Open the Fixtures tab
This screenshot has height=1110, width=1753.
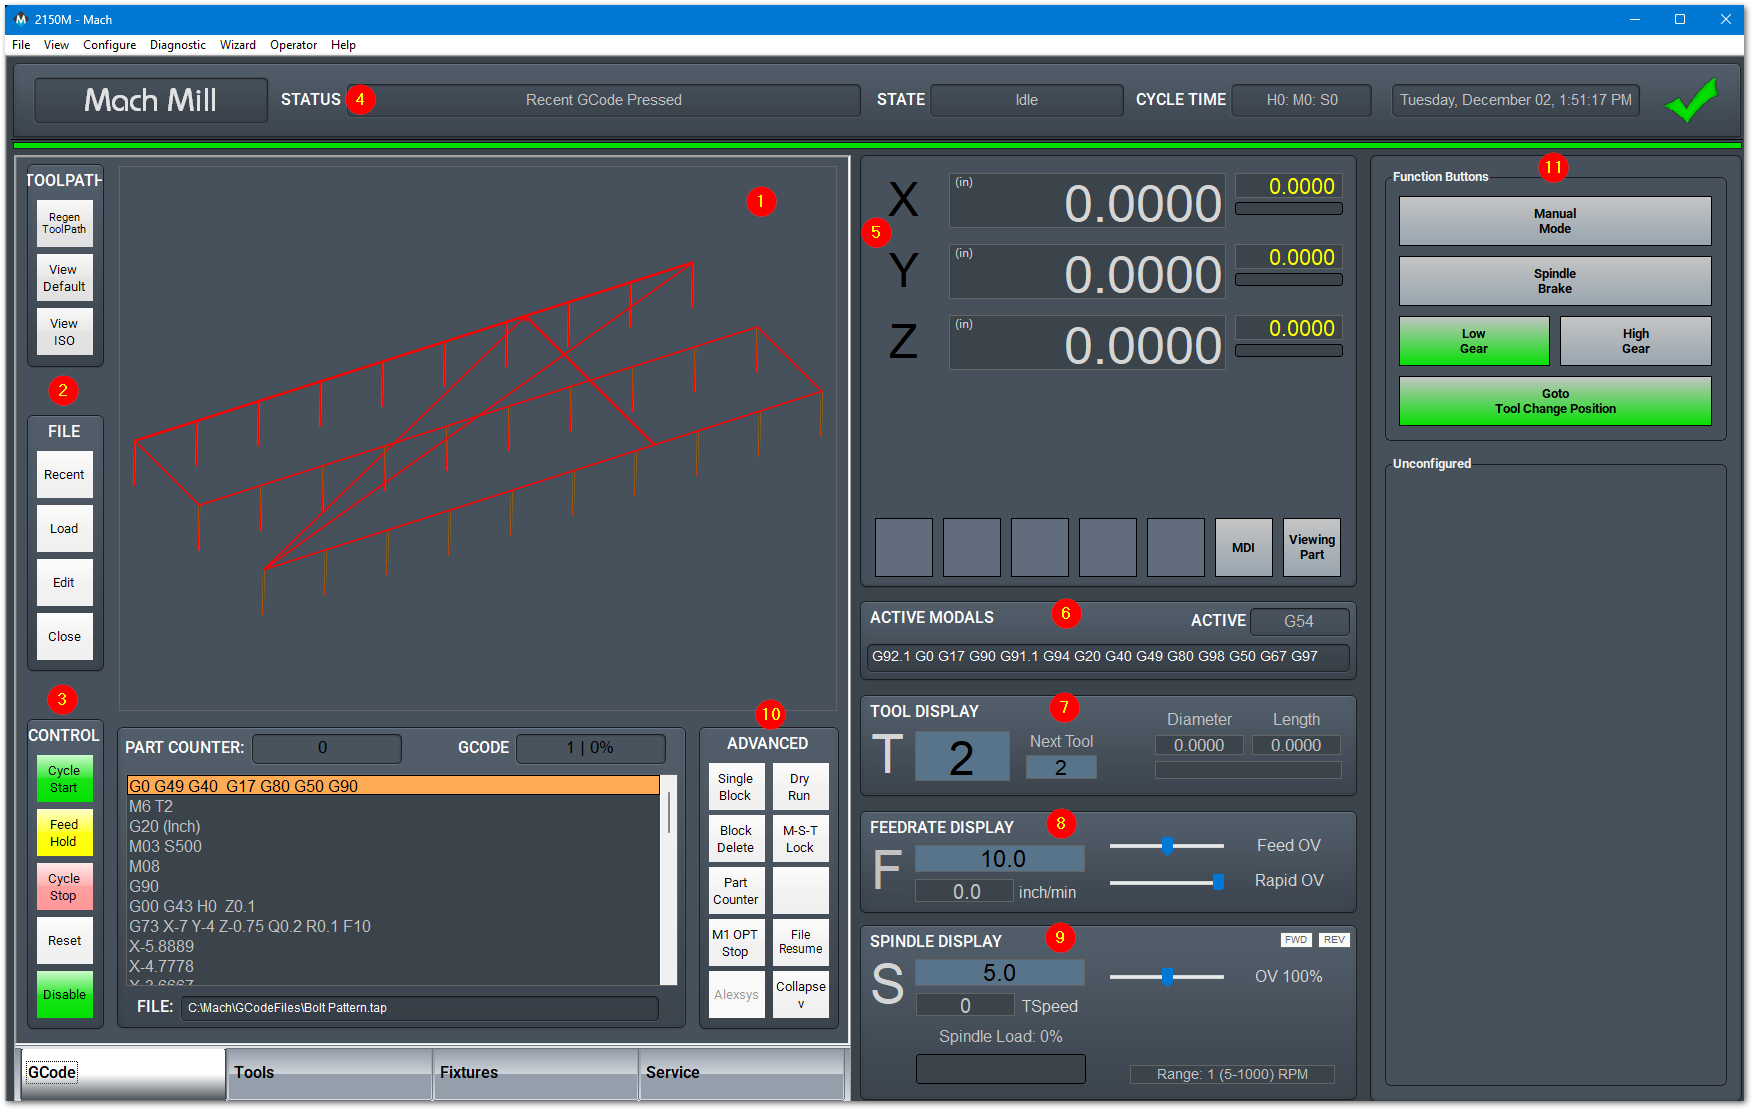535,1073
